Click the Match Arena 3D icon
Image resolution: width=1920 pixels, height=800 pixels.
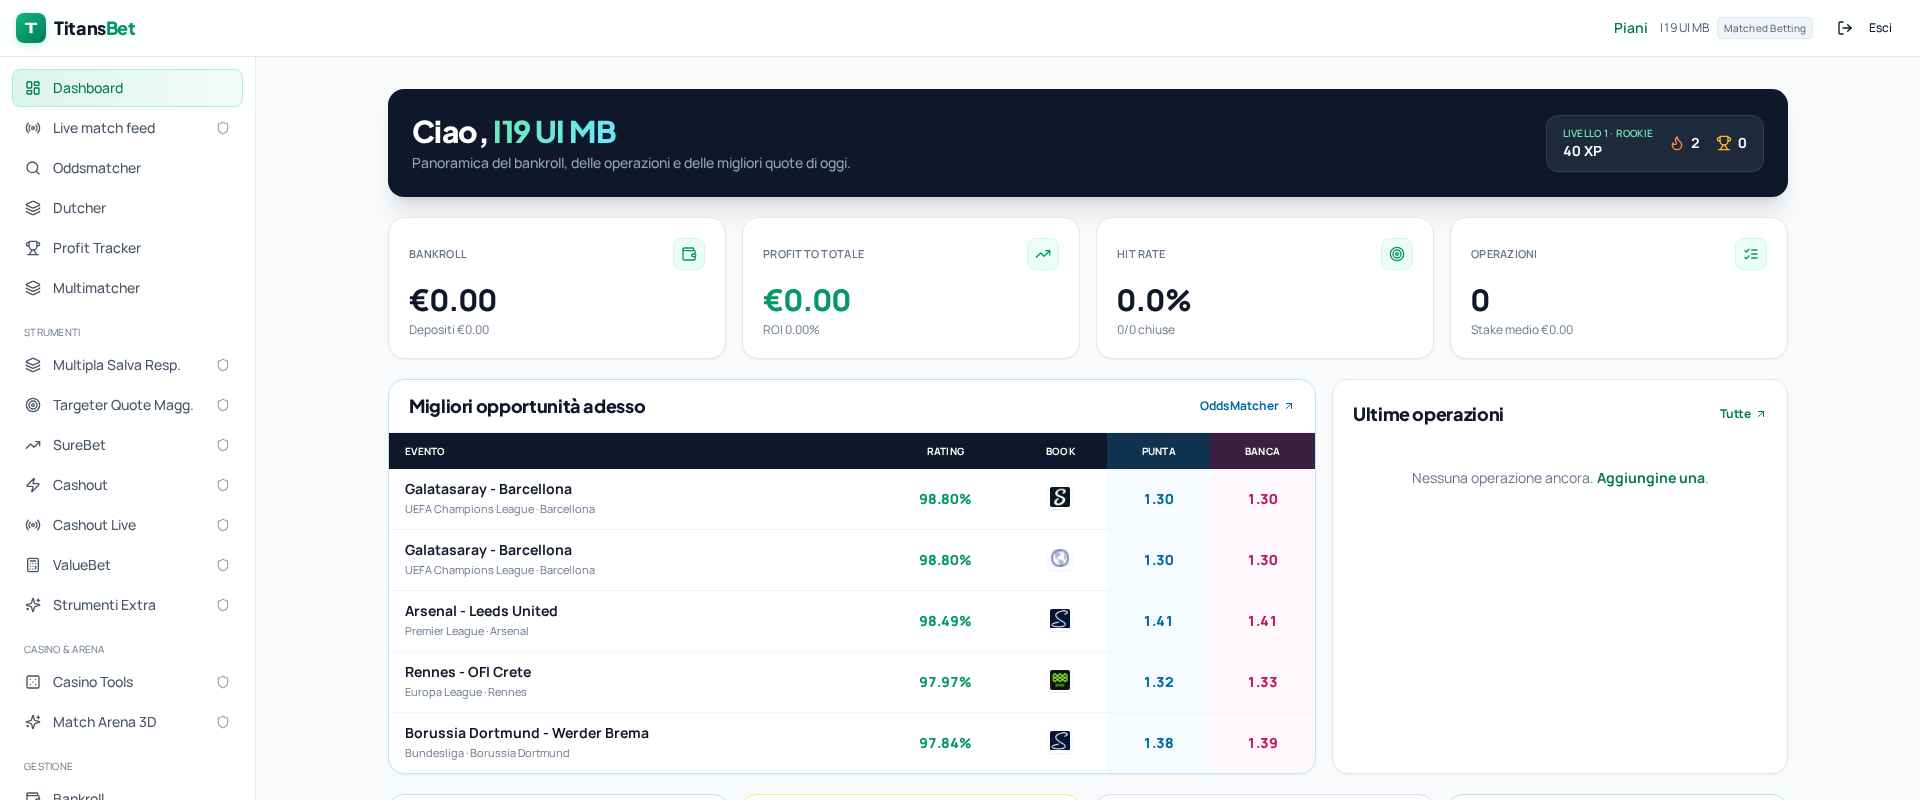click(33, 722)
